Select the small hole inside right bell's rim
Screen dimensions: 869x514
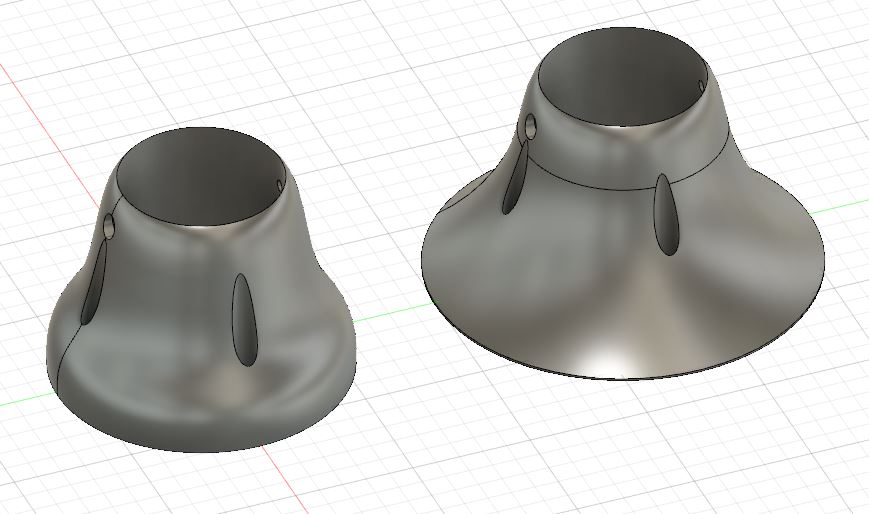tap(702, 86)
